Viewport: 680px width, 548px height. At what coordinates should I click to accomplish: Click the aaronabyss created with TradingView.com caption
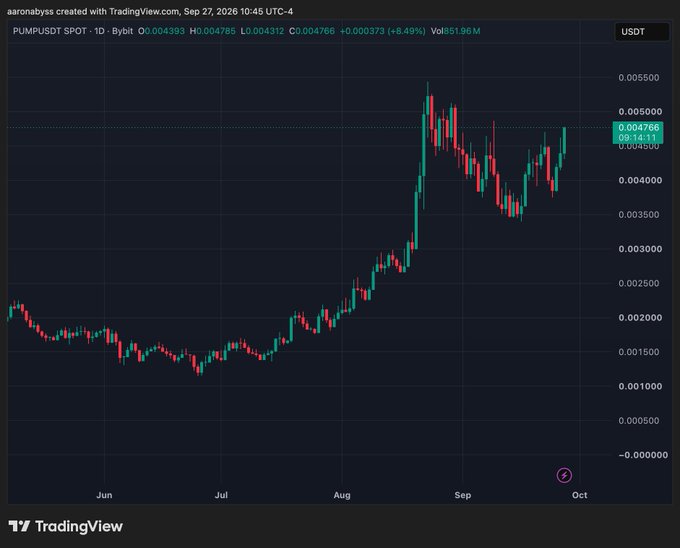pos(93,12)
